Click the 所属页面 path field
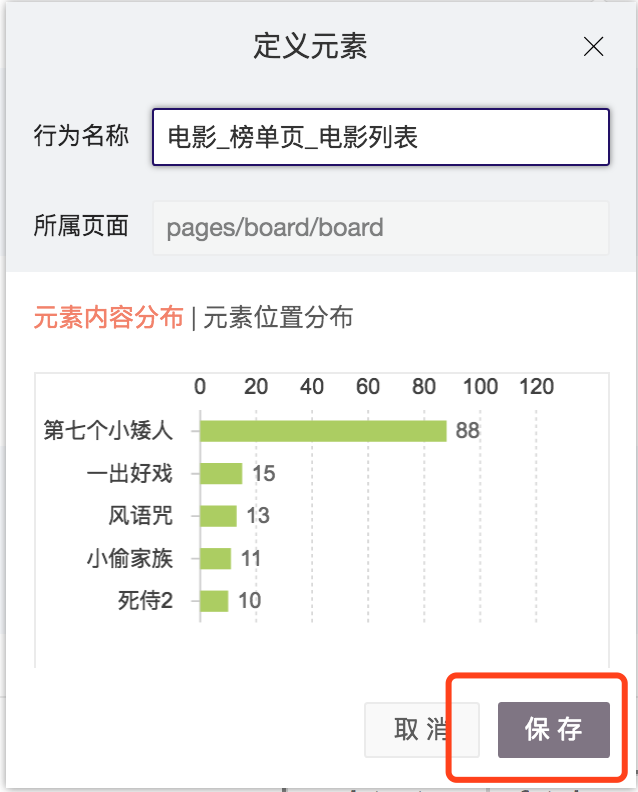 pyautogui.click(x=380, y=227)
